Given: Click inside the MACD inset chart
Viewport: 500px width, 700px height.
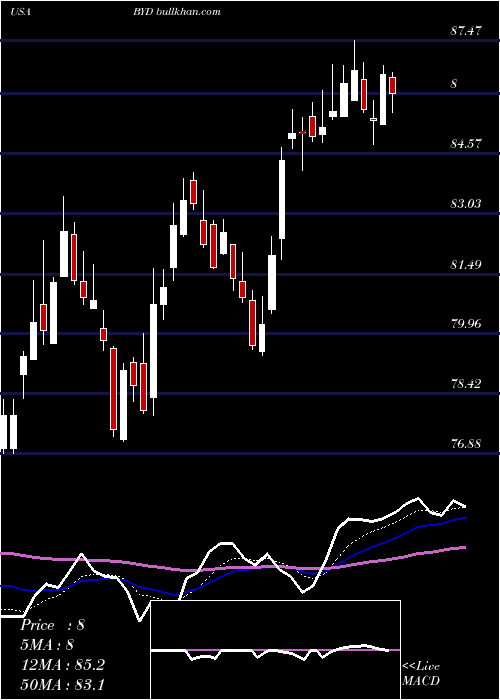Looking at the screenshot, I should (x=275, y=650).
